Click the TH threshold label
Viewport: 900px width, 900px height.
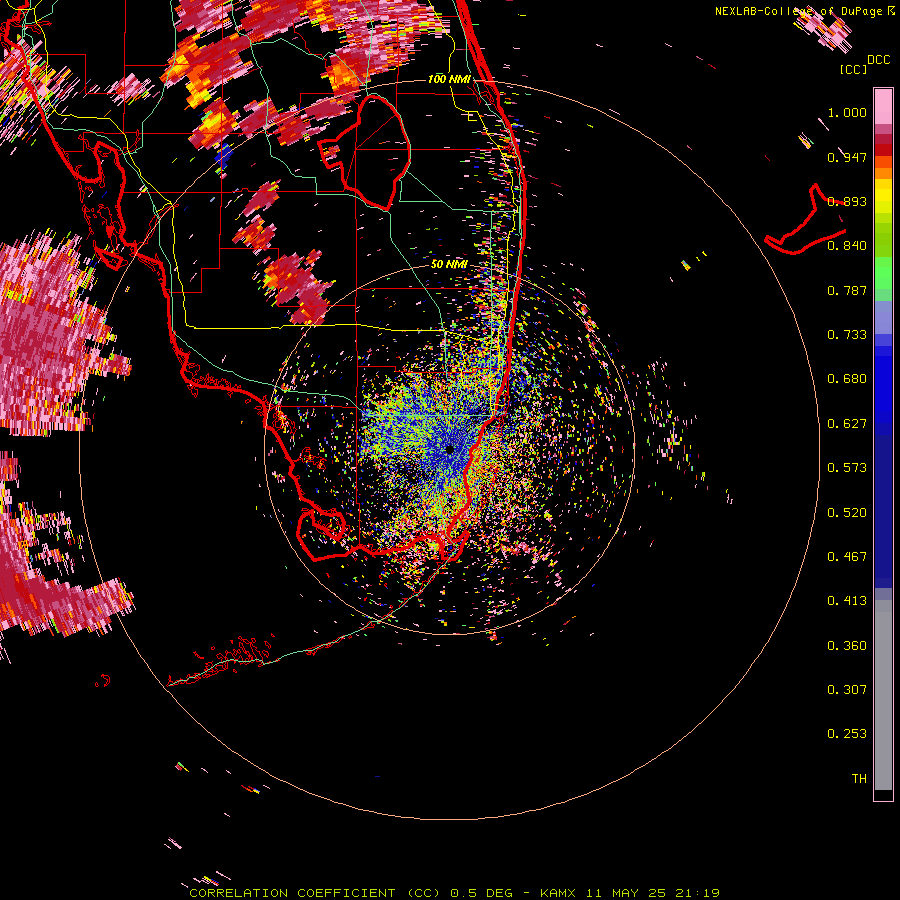click(x=859, y=779)
